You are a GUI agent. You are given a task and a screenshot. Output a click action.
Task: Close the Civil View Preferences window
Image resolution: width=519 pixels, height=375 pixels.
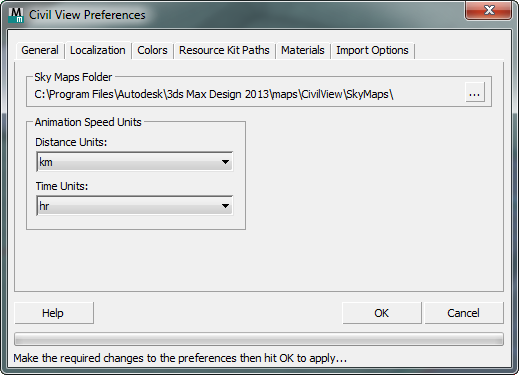click(x=489, y=10)
